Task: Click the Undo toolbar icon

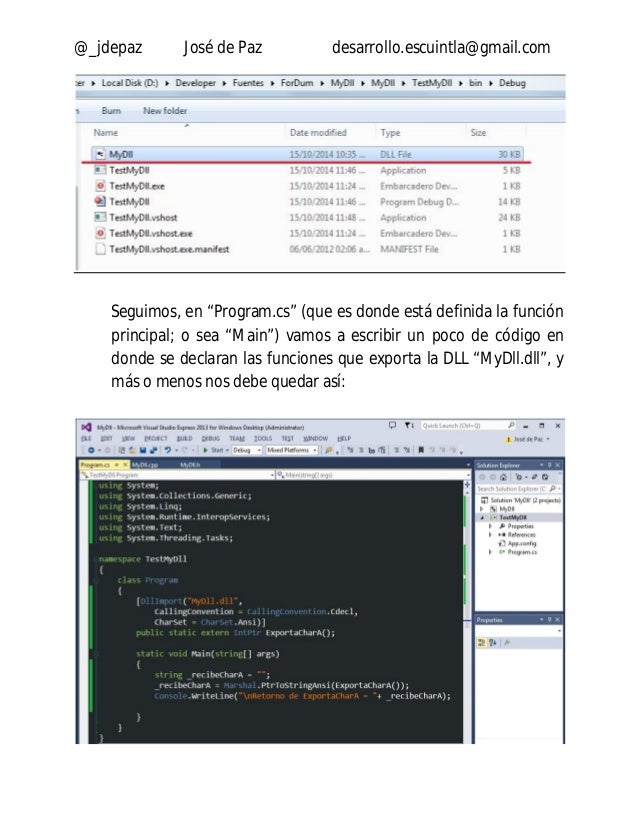Action: point(168,450)
